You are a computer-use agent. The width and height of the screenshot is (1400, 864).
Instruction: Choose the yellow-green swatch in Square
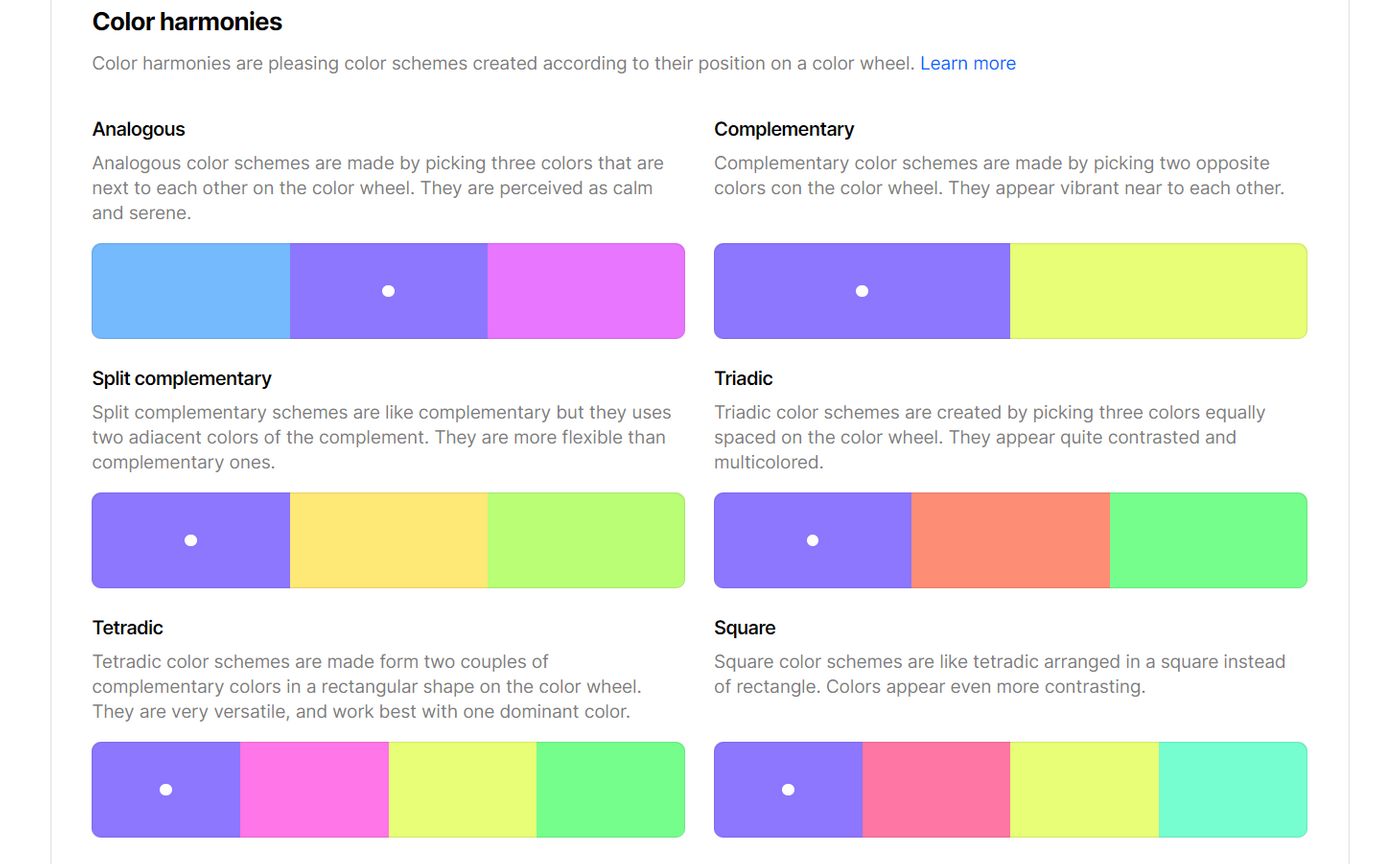click(1084, 789)
